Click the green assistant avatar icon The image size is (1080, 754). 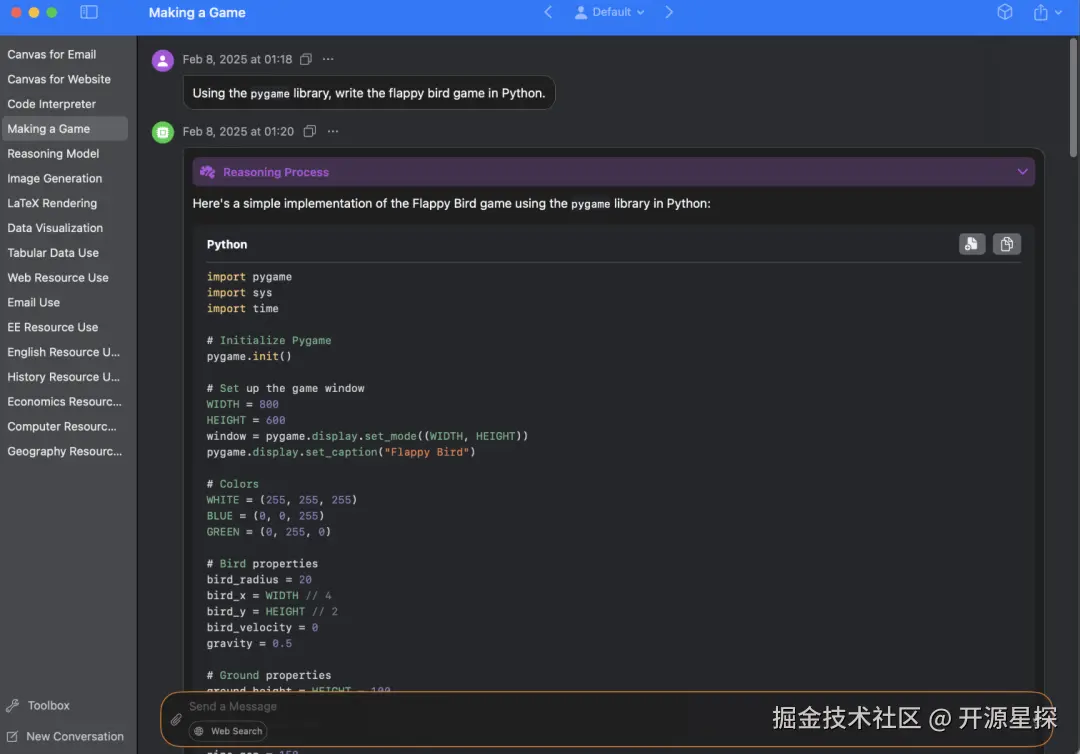pos(163,132)
